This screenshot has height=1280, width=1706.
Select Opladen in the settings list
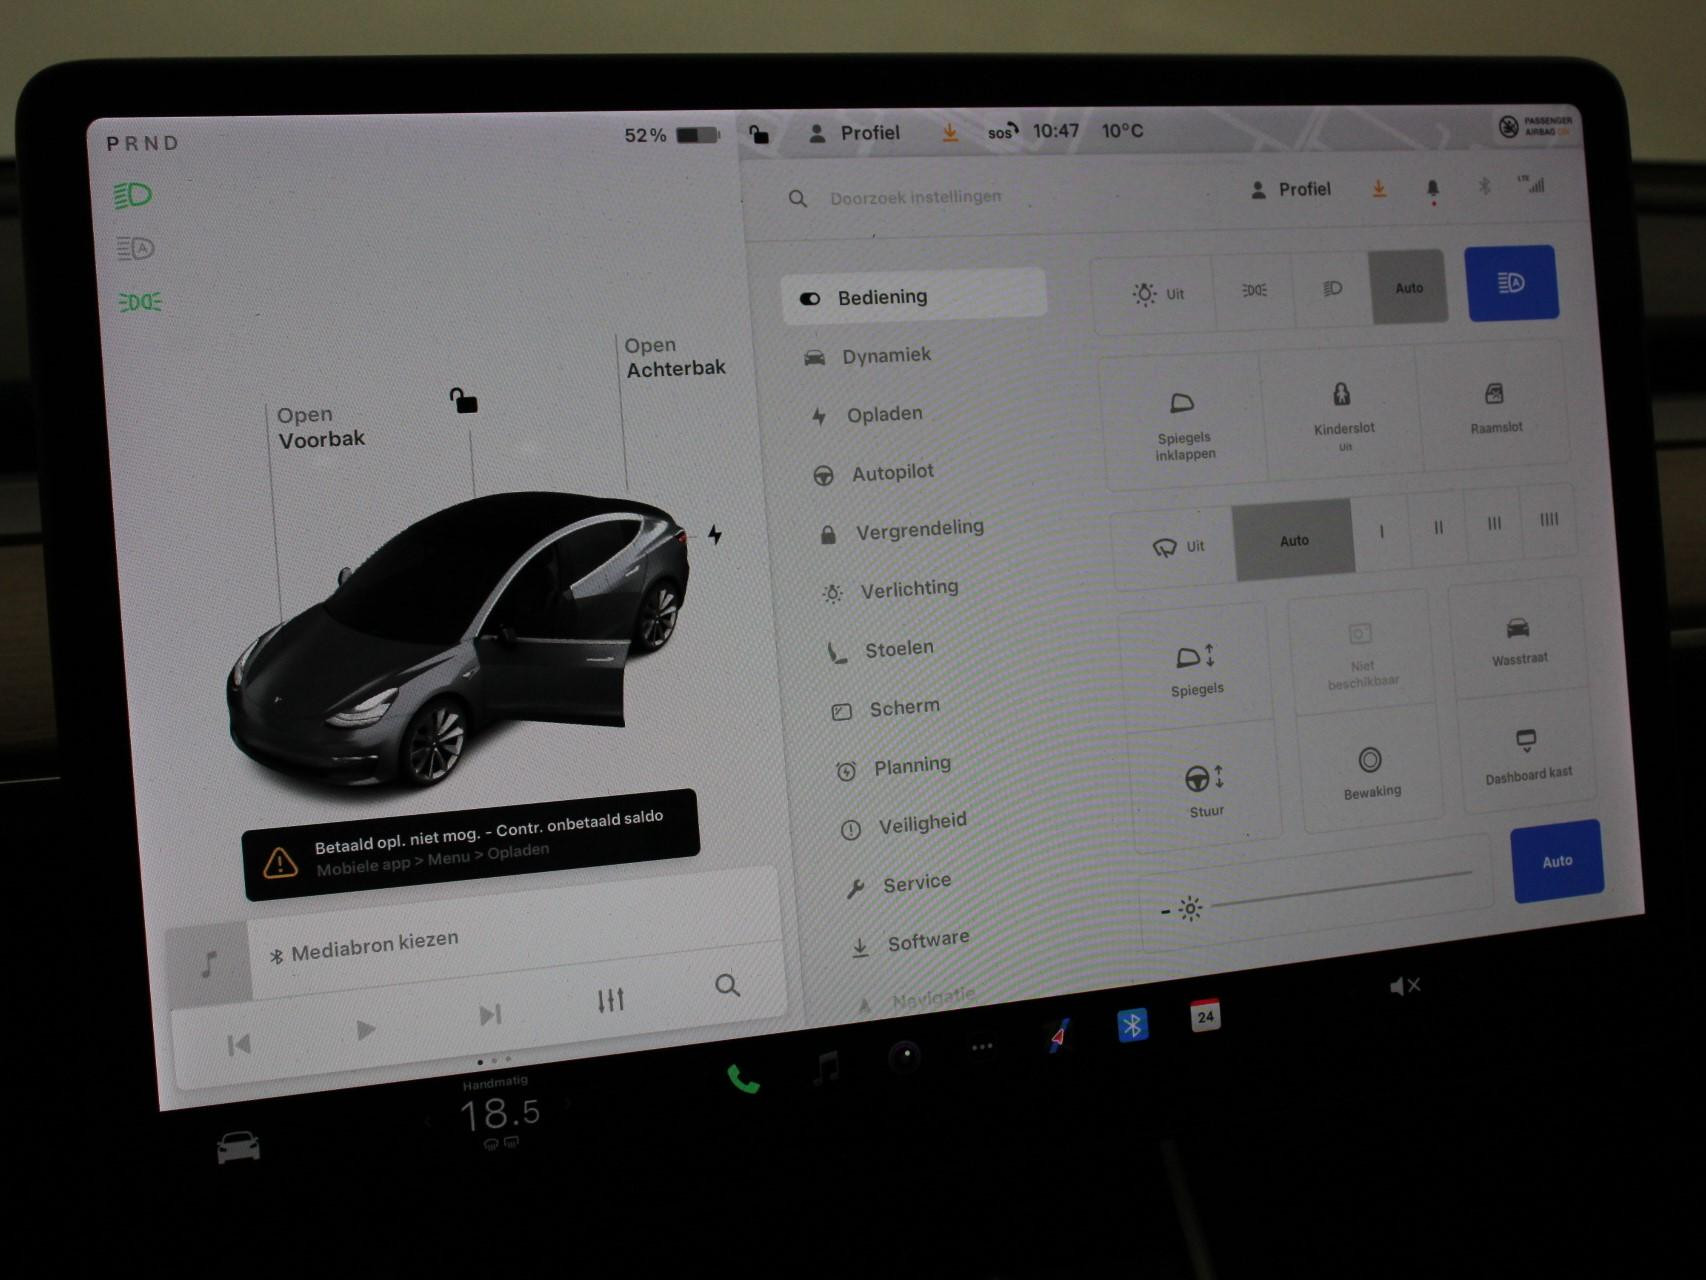[868, 414]
